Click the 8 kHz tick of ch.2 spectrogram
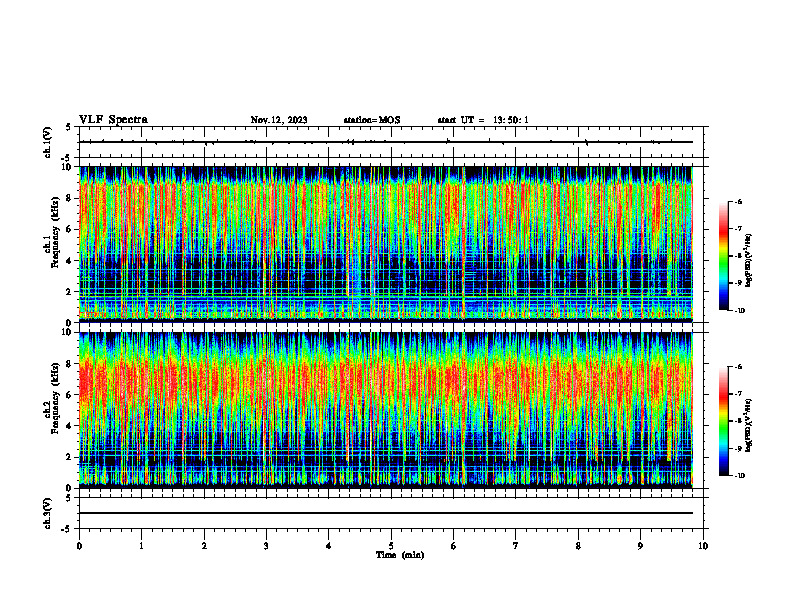Viewport: 792px width, 612px height. [x=70, y=364]
